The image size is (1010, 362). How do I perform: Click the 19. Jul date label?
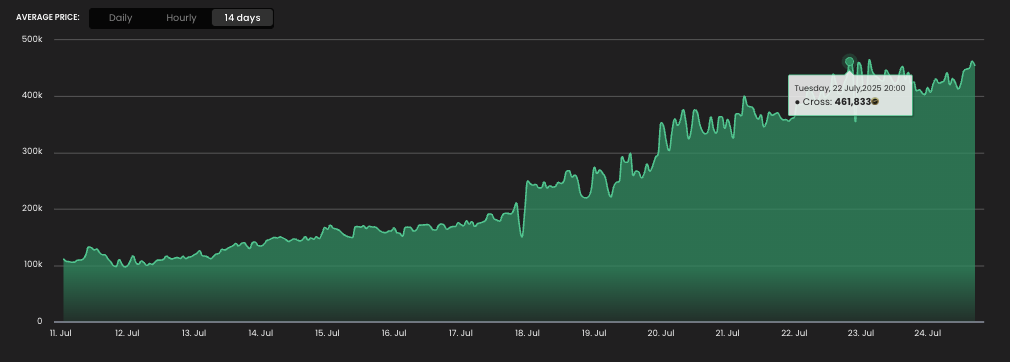(x=594, y=333)
